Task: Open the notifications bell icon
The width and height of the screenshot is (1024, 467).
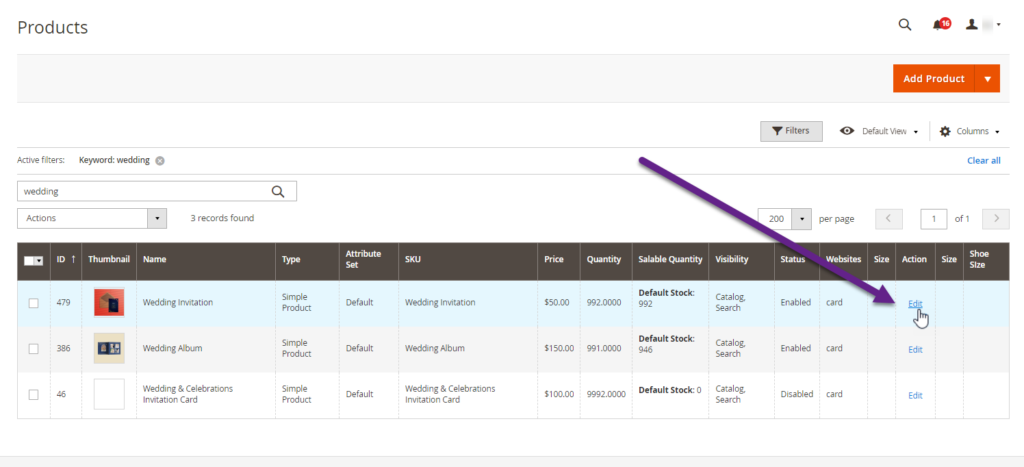Action: coord(938,25)
